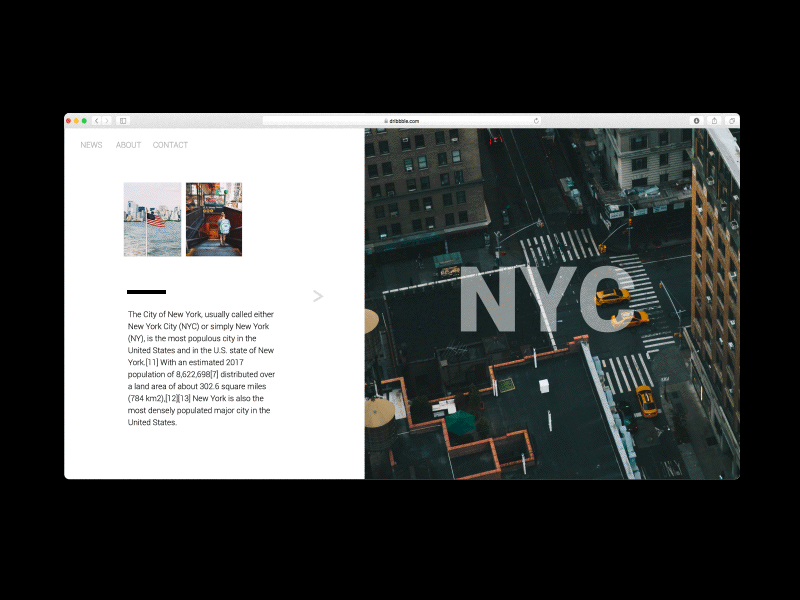
Task: Minimize the window with the yellow button
Action: coord(77,120)
